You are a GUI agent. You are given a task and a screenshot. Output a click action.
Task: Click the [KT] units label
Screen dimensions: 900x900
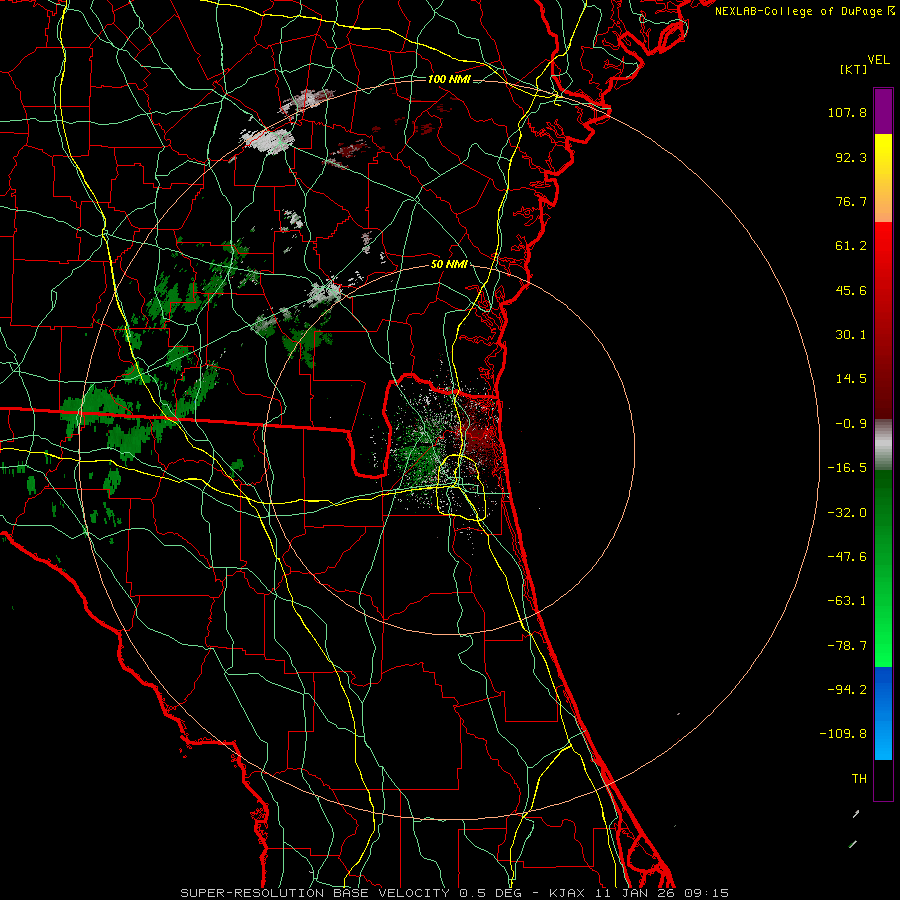(x=854, y=69)
